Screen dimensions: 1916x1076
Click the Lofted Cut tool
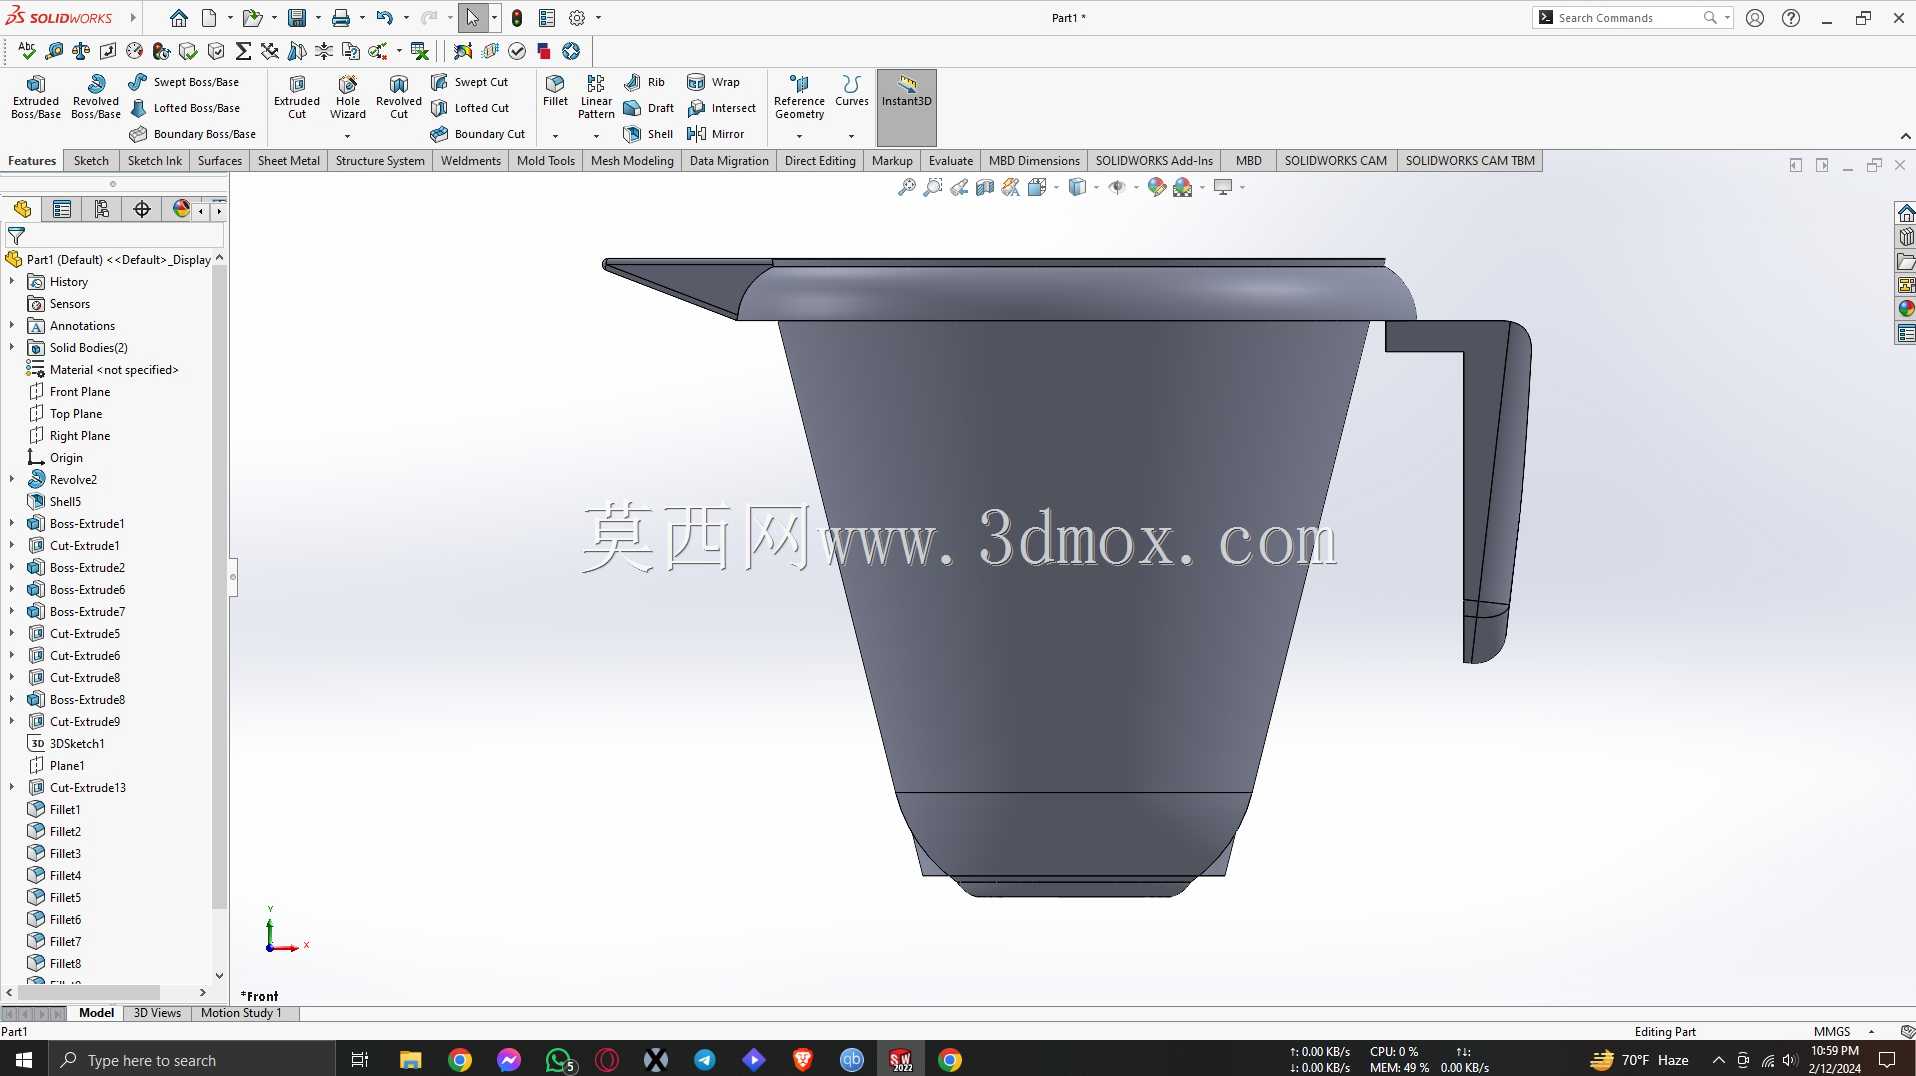[470, 108]
